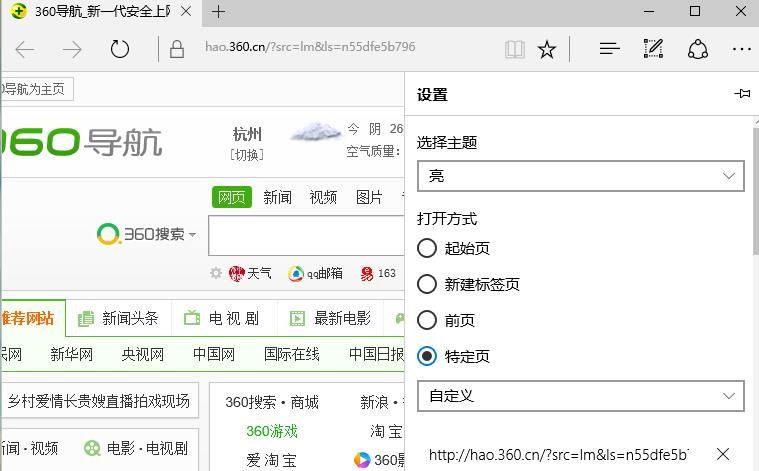The image size is (759, 471).
Task: Open the 天气 shortcut icon
Action: pos(236,273)
